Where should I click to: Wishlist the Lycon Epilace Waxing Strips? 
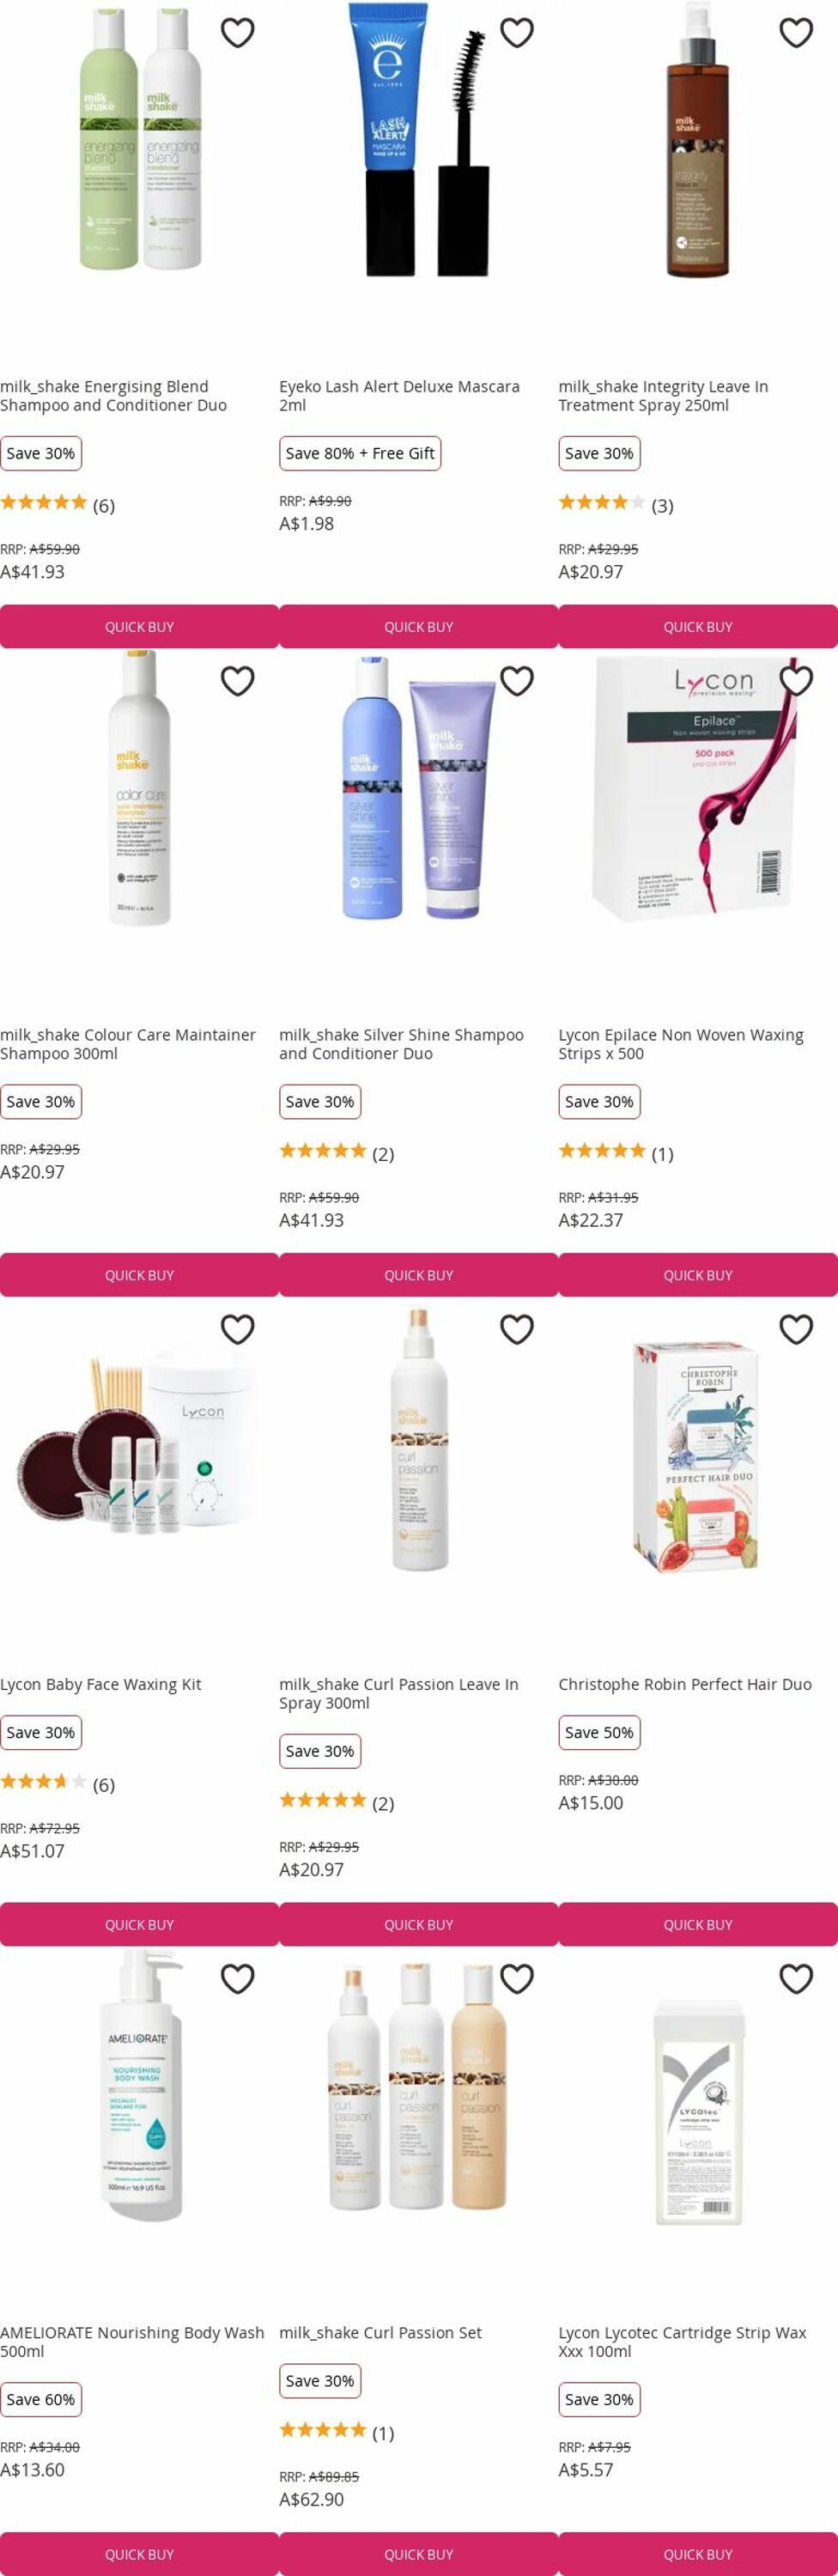796,681
